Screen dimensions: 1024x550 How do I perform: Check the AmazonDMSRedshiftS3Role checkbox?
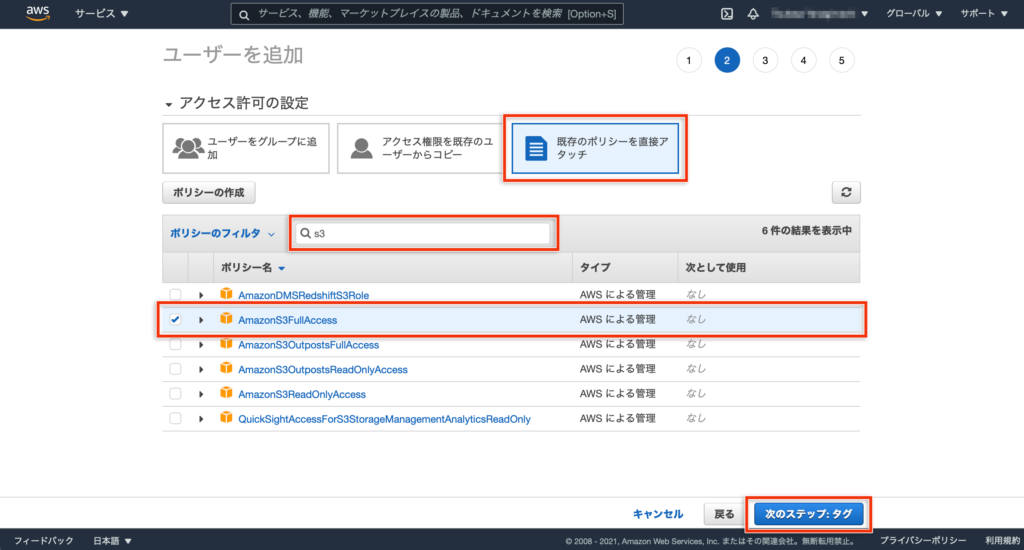175,295
